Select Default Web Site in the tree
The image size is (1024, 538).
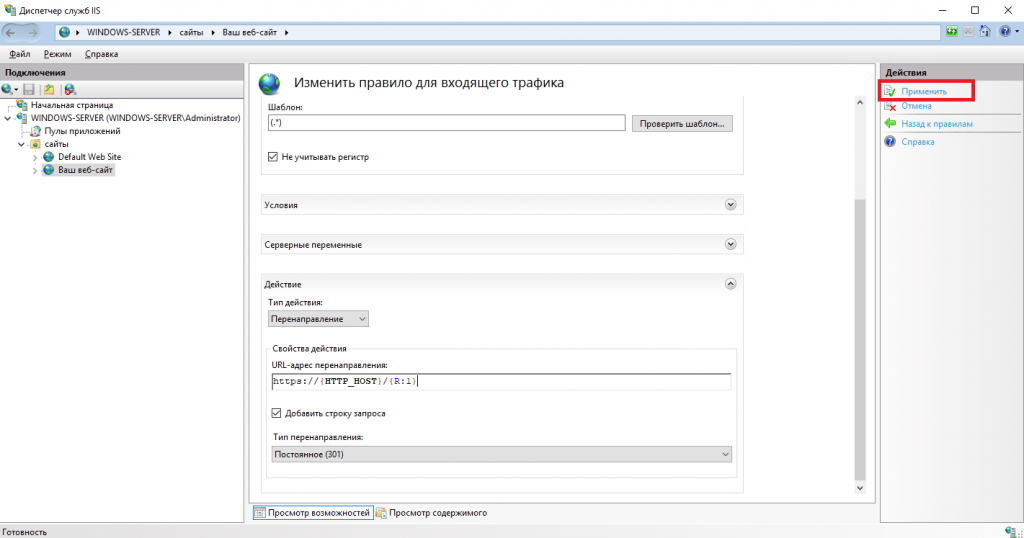tap(89, 157)
